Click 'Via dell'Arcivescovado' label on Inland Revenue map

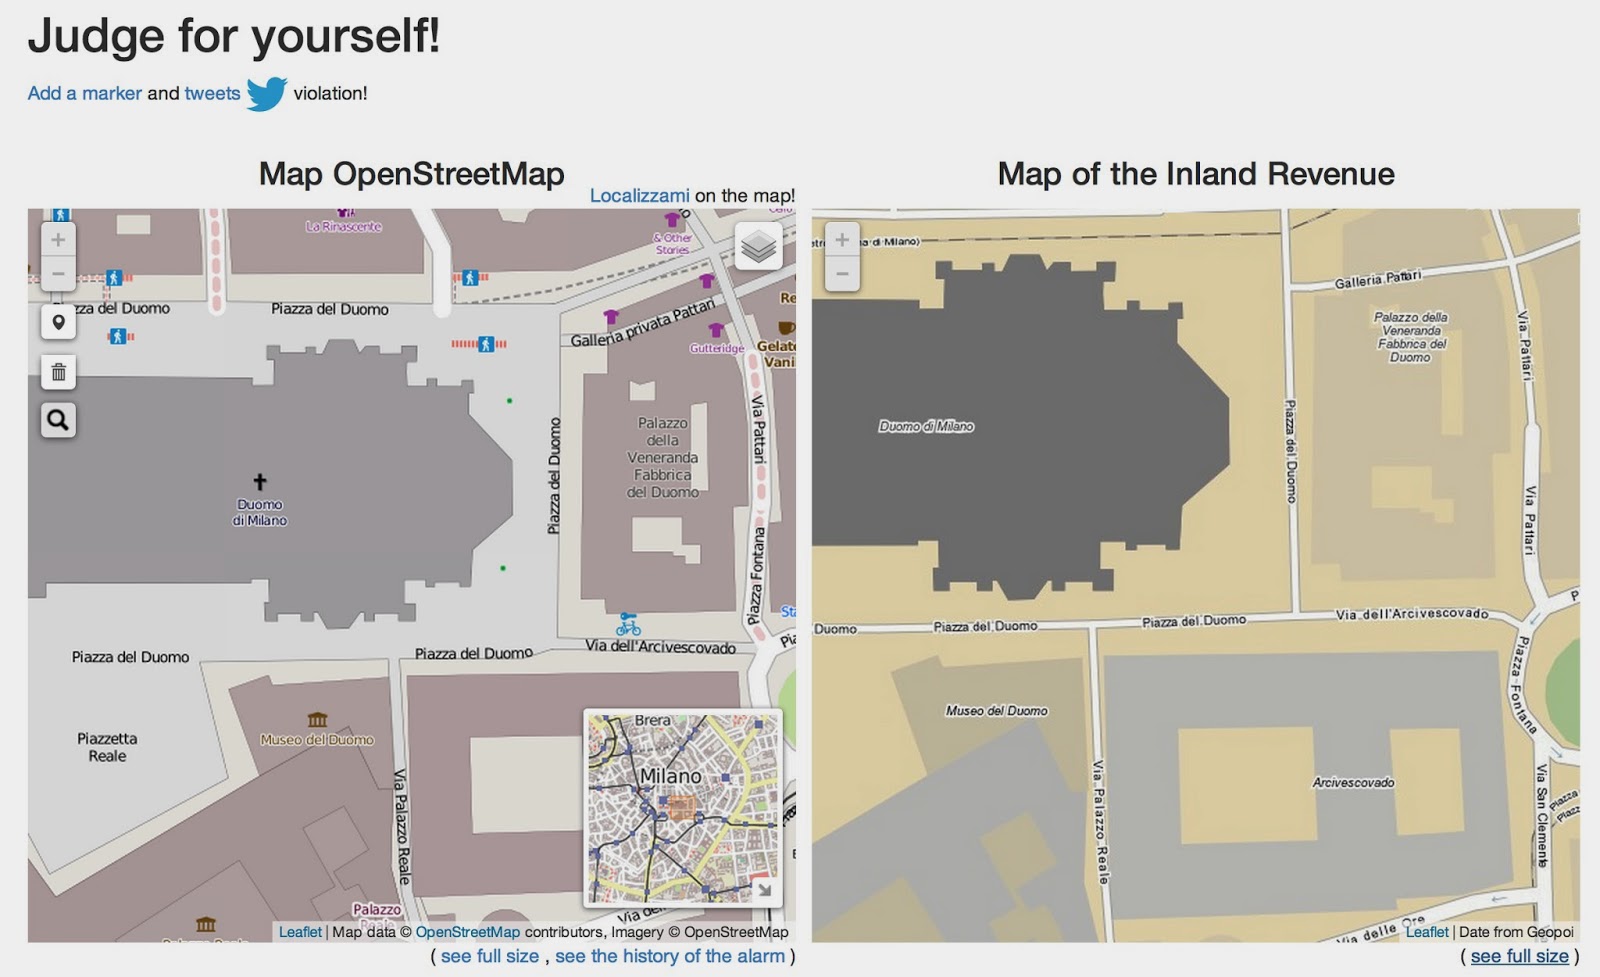pos(1412,614)
